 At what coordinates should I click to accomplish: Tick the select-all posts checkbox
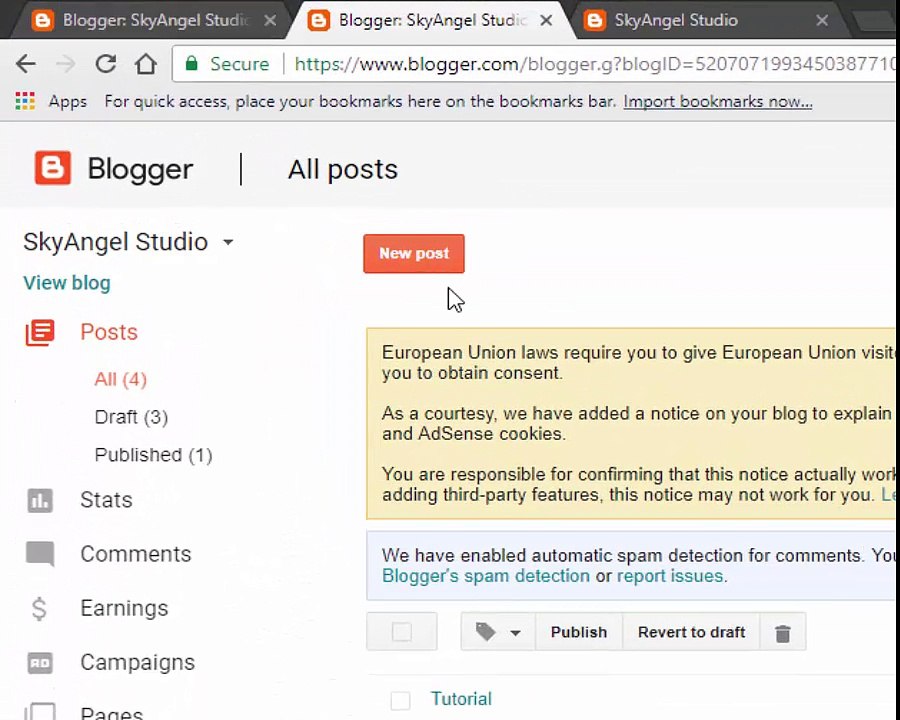click(402, 632)
